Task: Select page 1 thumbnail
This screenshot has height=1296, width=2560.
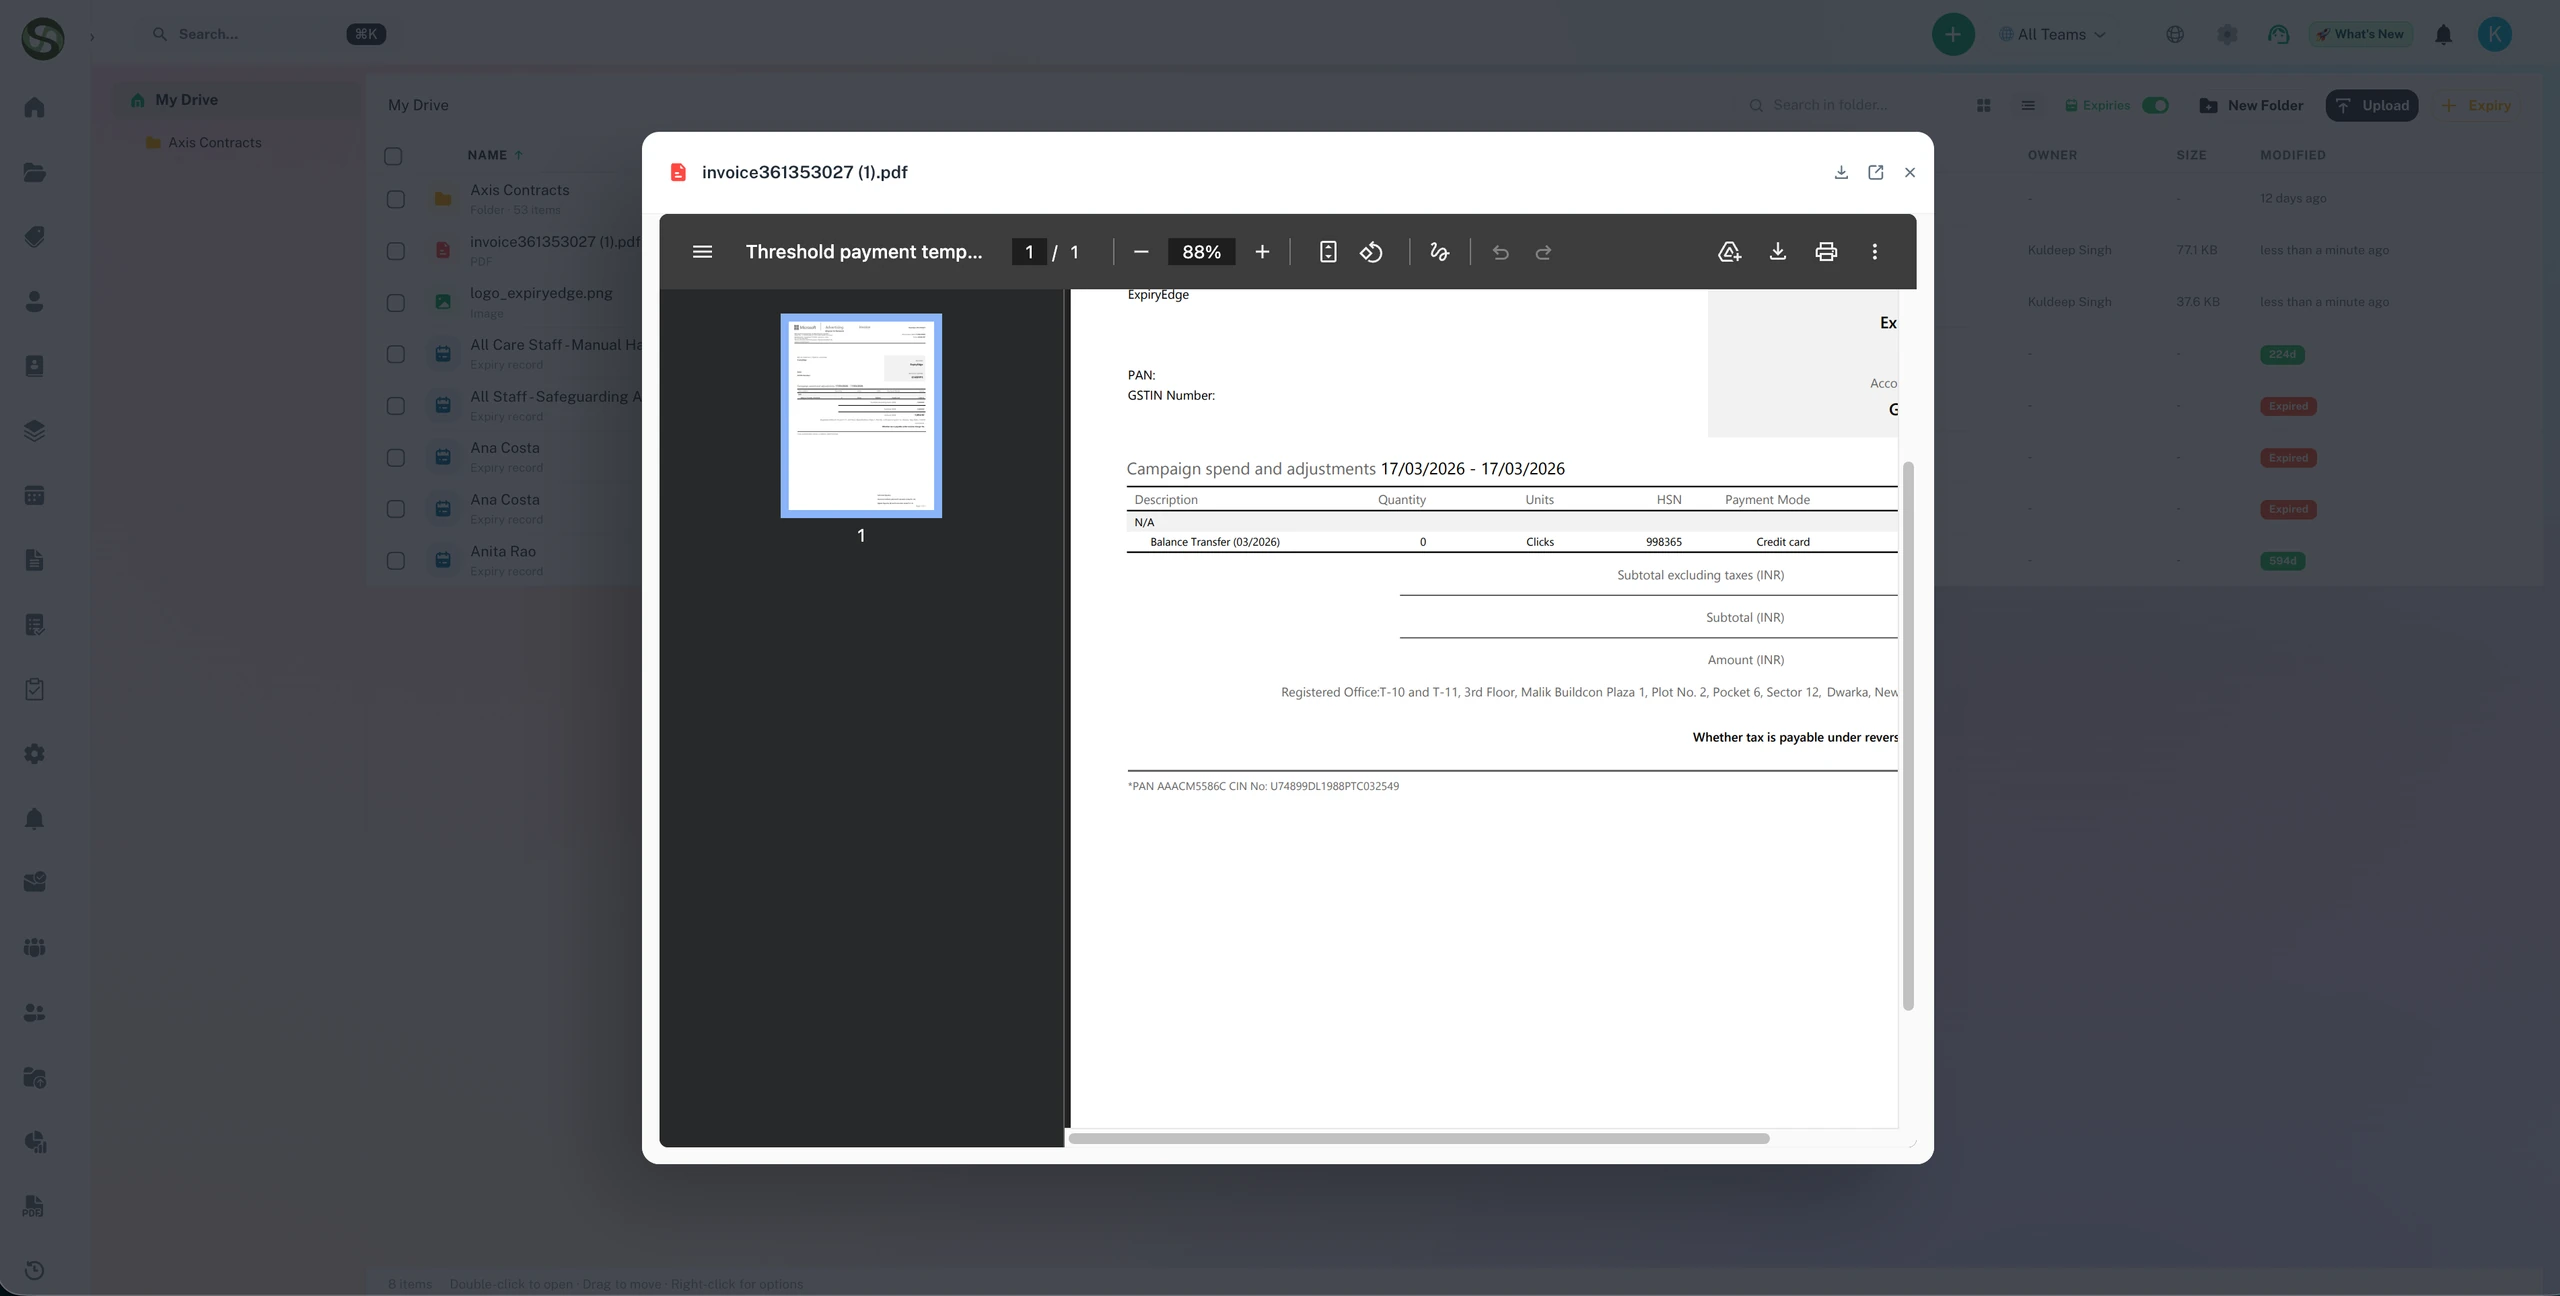Action: coord(861,416)
